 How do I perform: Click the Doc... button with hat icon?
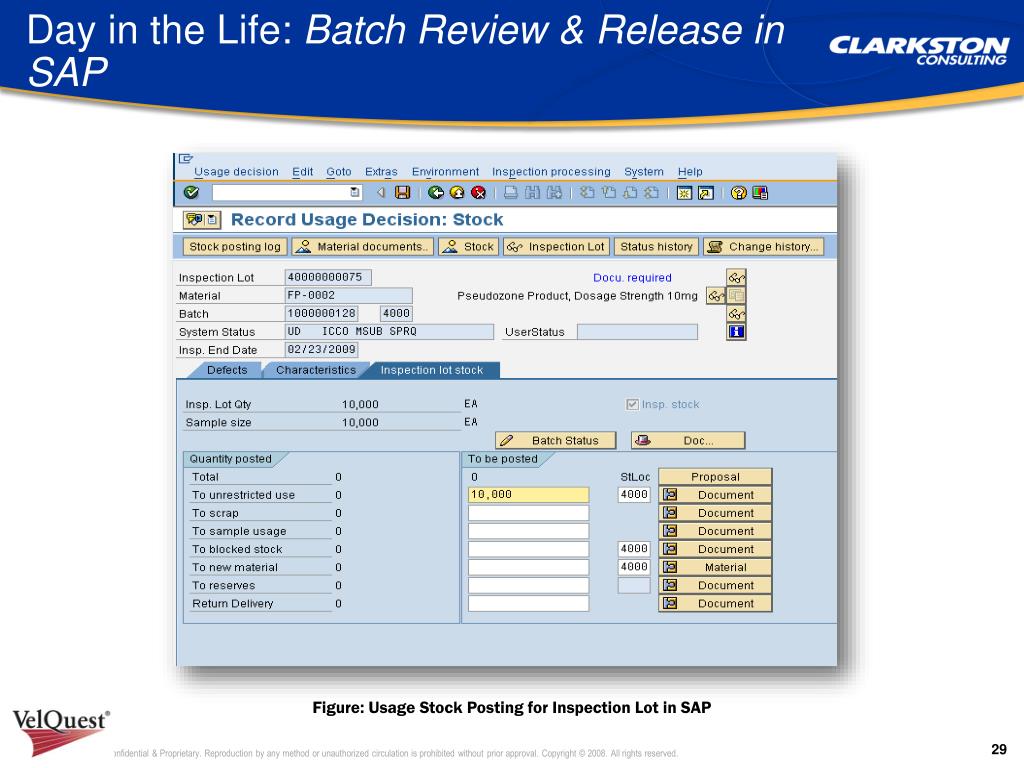[688, 441]
